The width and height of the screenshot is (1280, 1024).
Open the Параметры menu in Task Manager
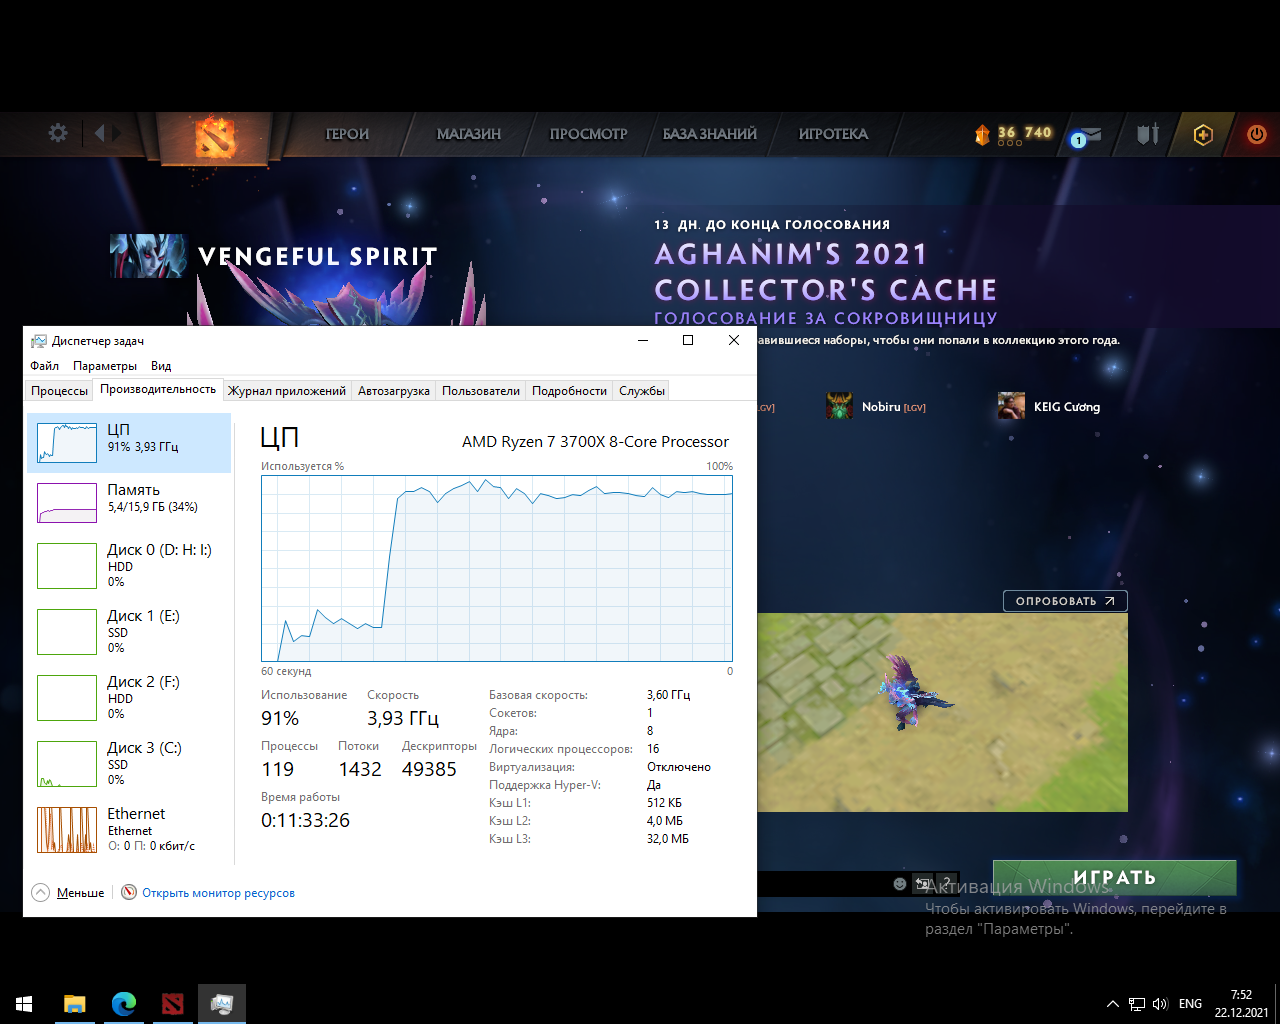[x=105, y=366]
